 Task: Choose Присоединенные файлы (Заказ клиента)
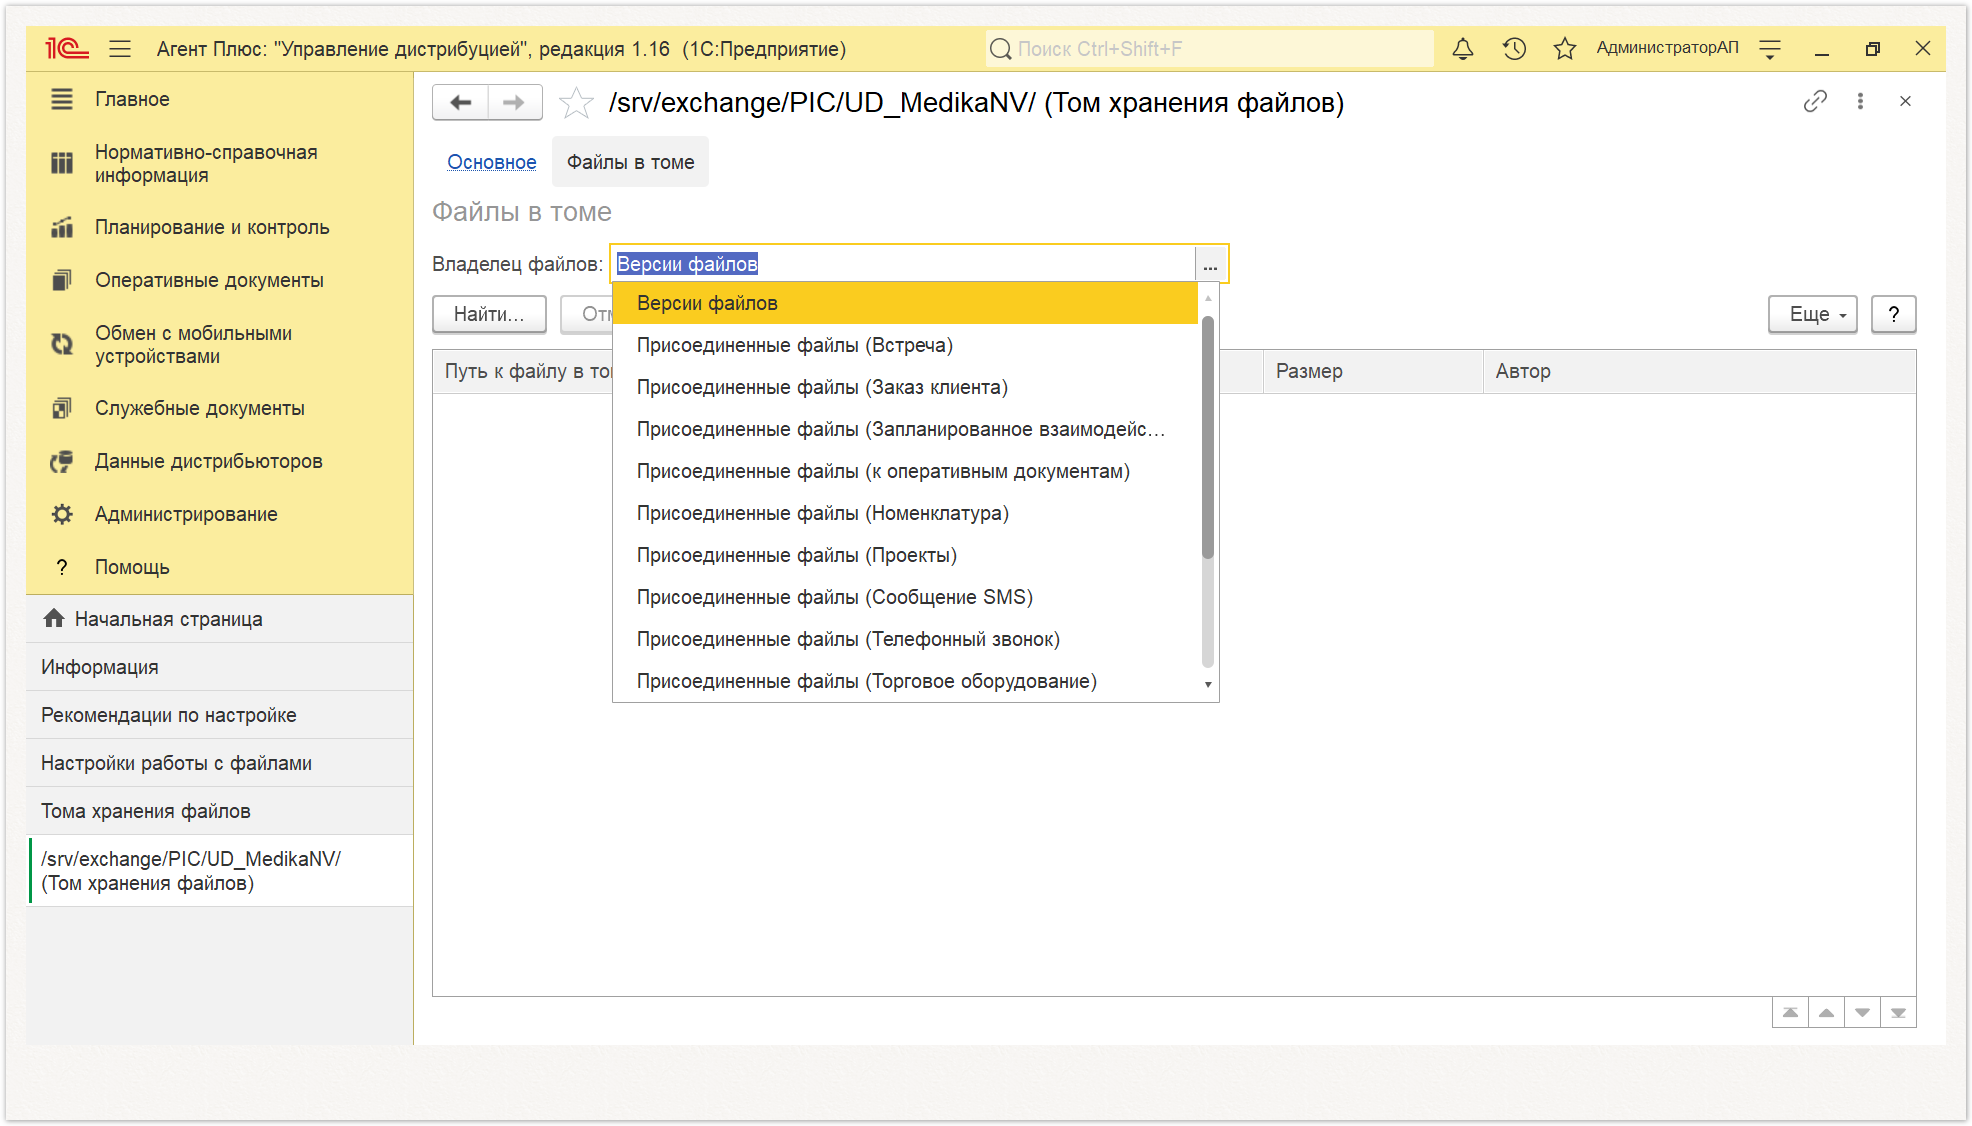tap(905, 387)
